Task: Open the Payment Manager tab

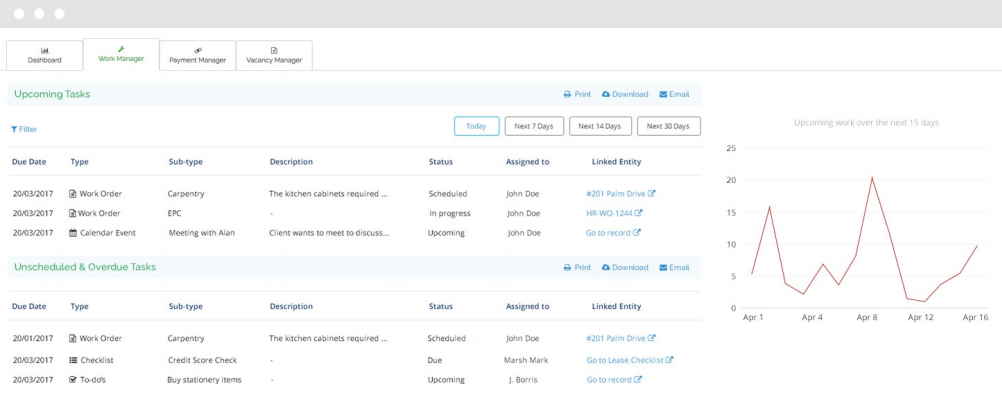Action: [197, 55]
